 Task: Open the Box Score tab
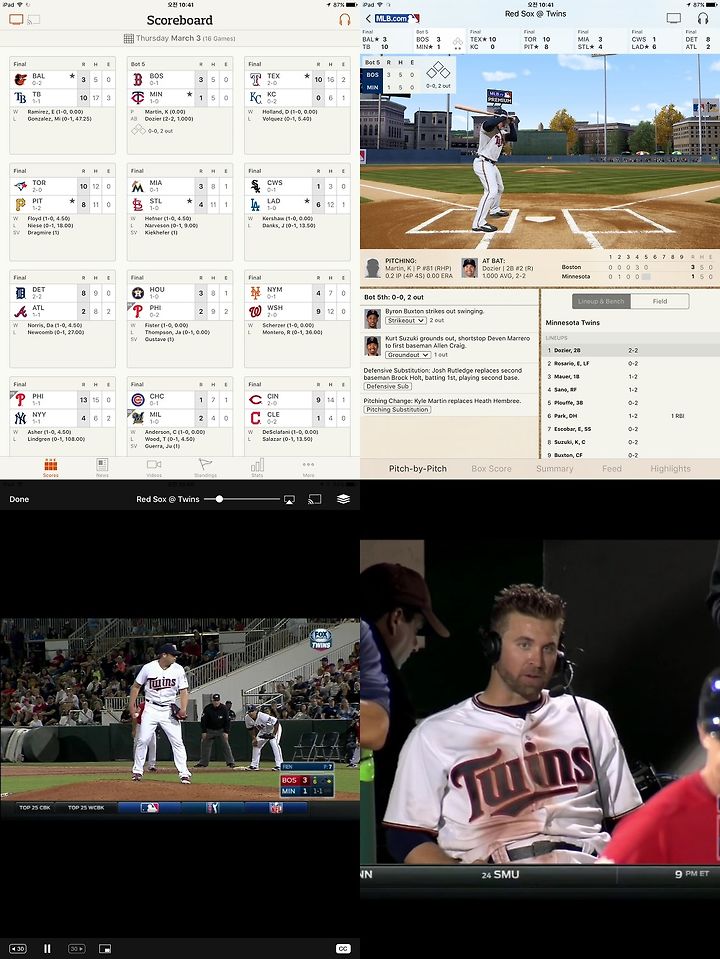(491, 468)
